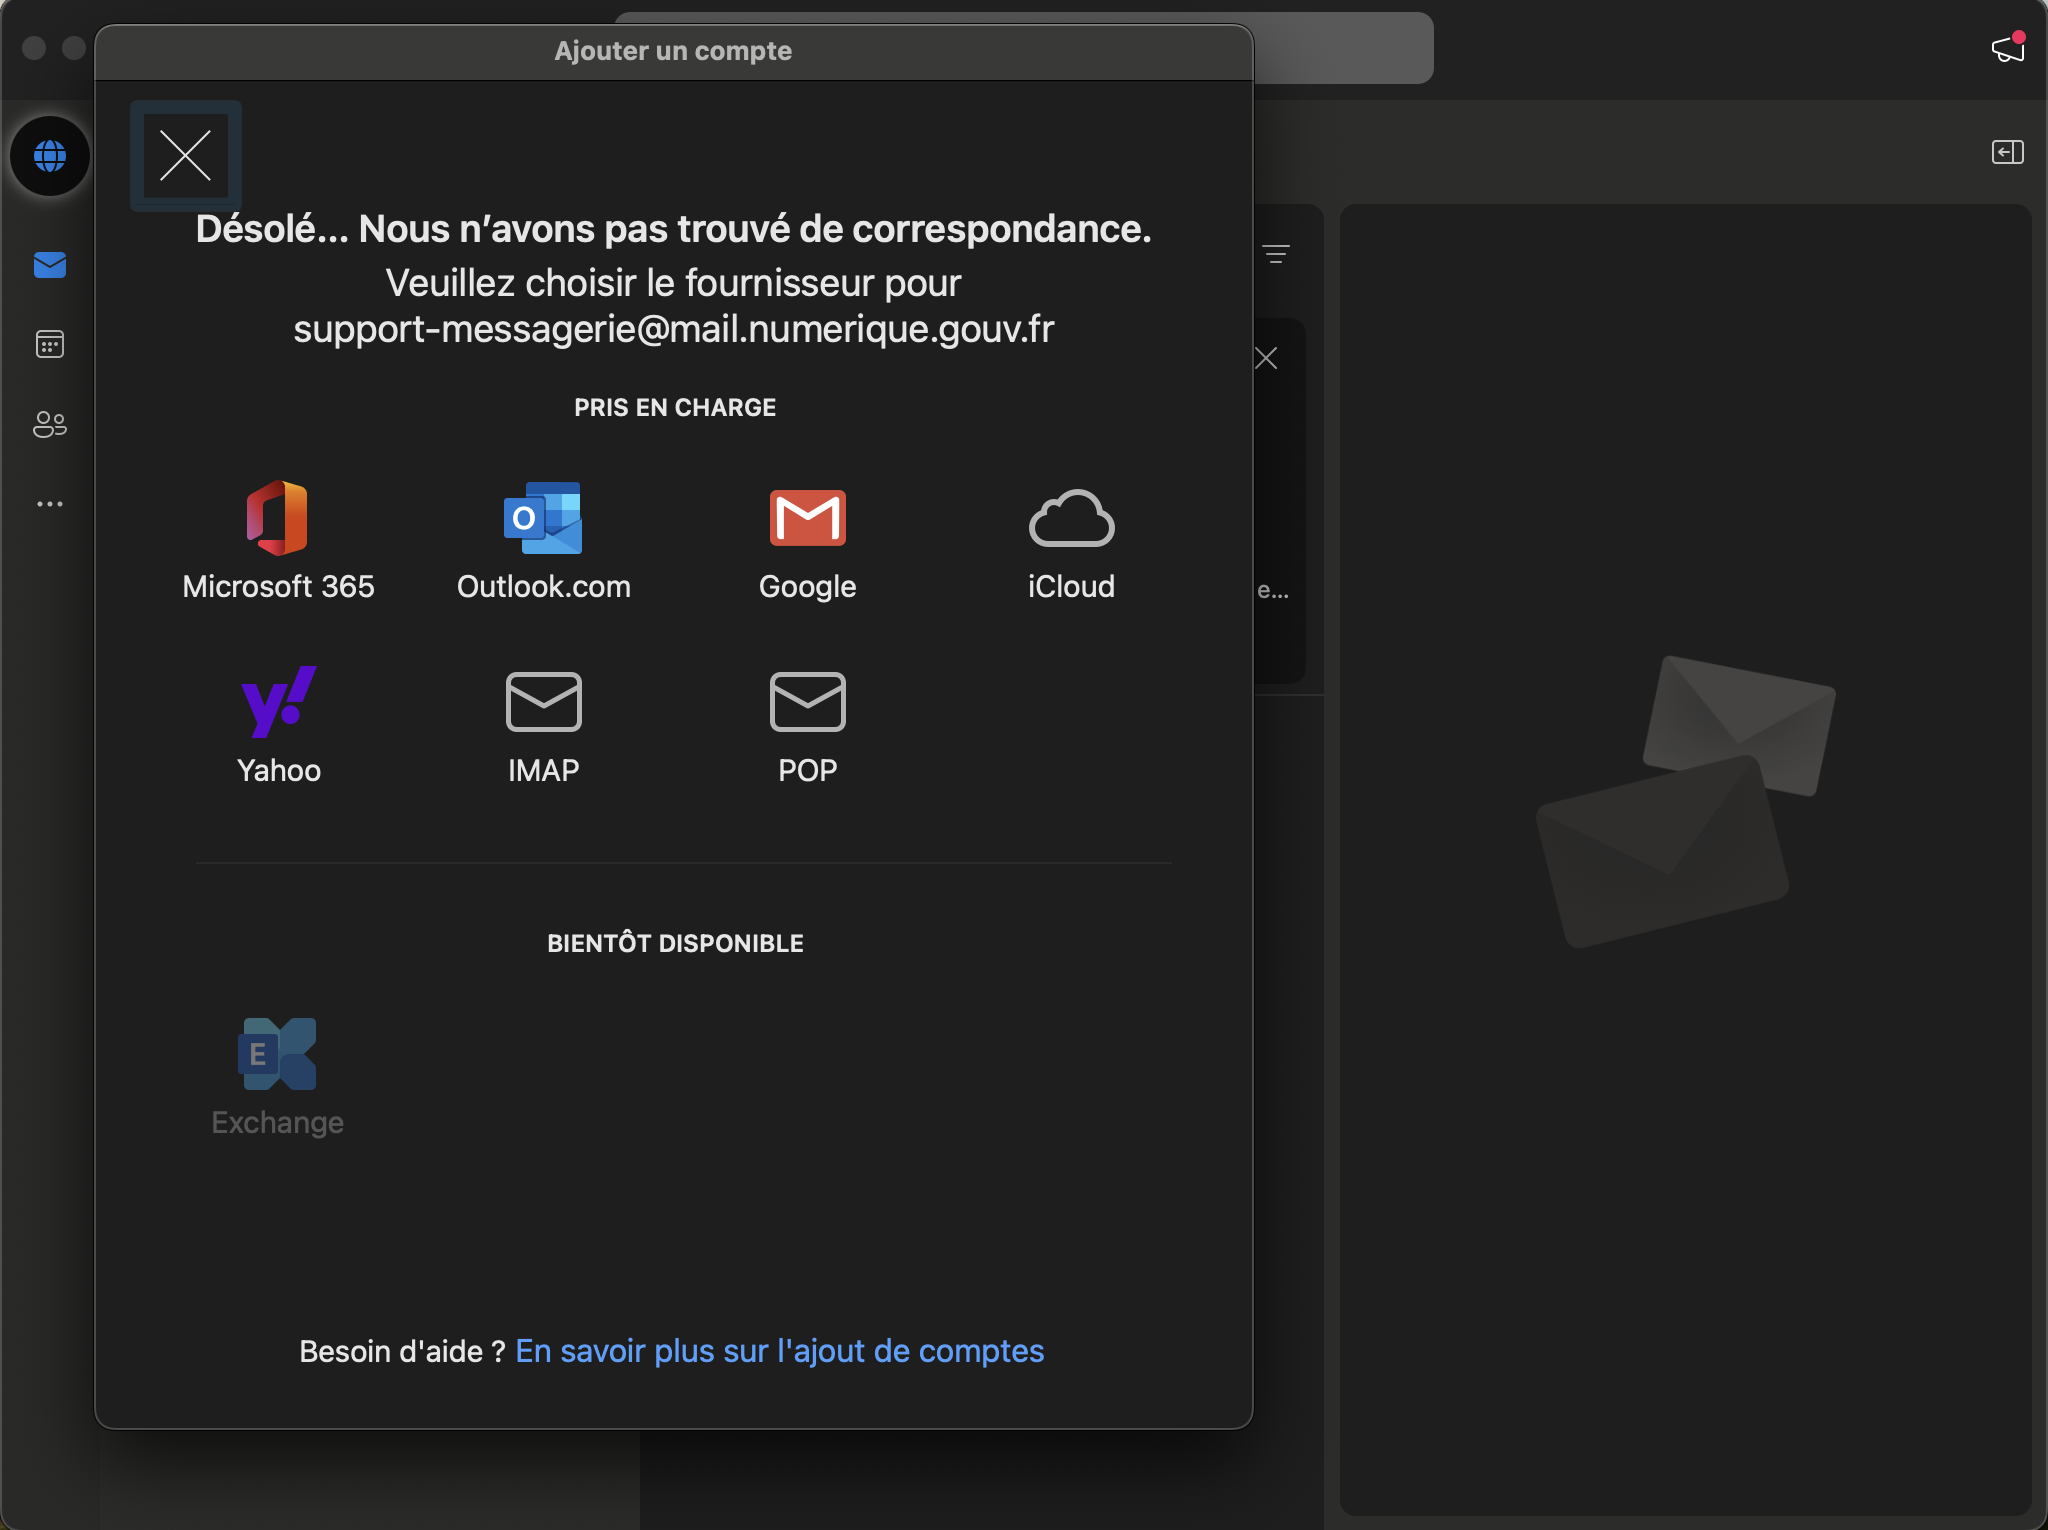
Task: Select Yahoo as mail provider
Action: pos(279,725)
